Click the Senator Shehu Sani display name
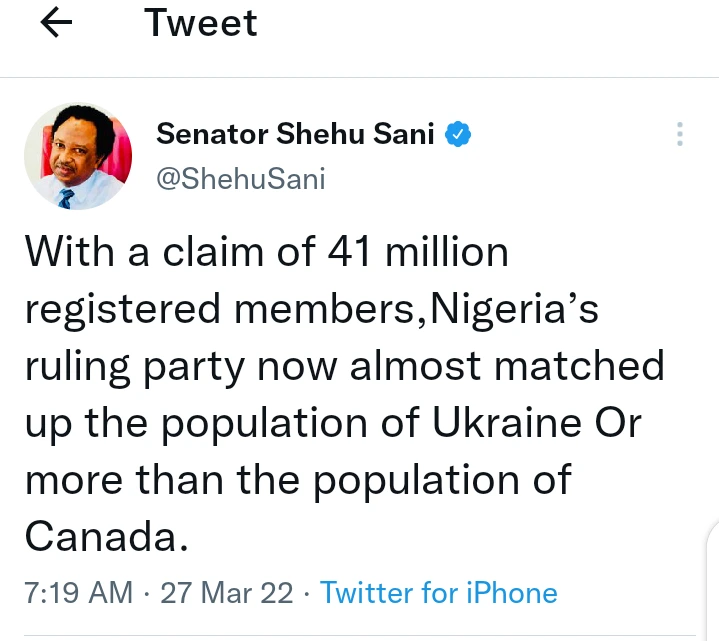The width and height of the screenshot is (719, 641). 295,134
